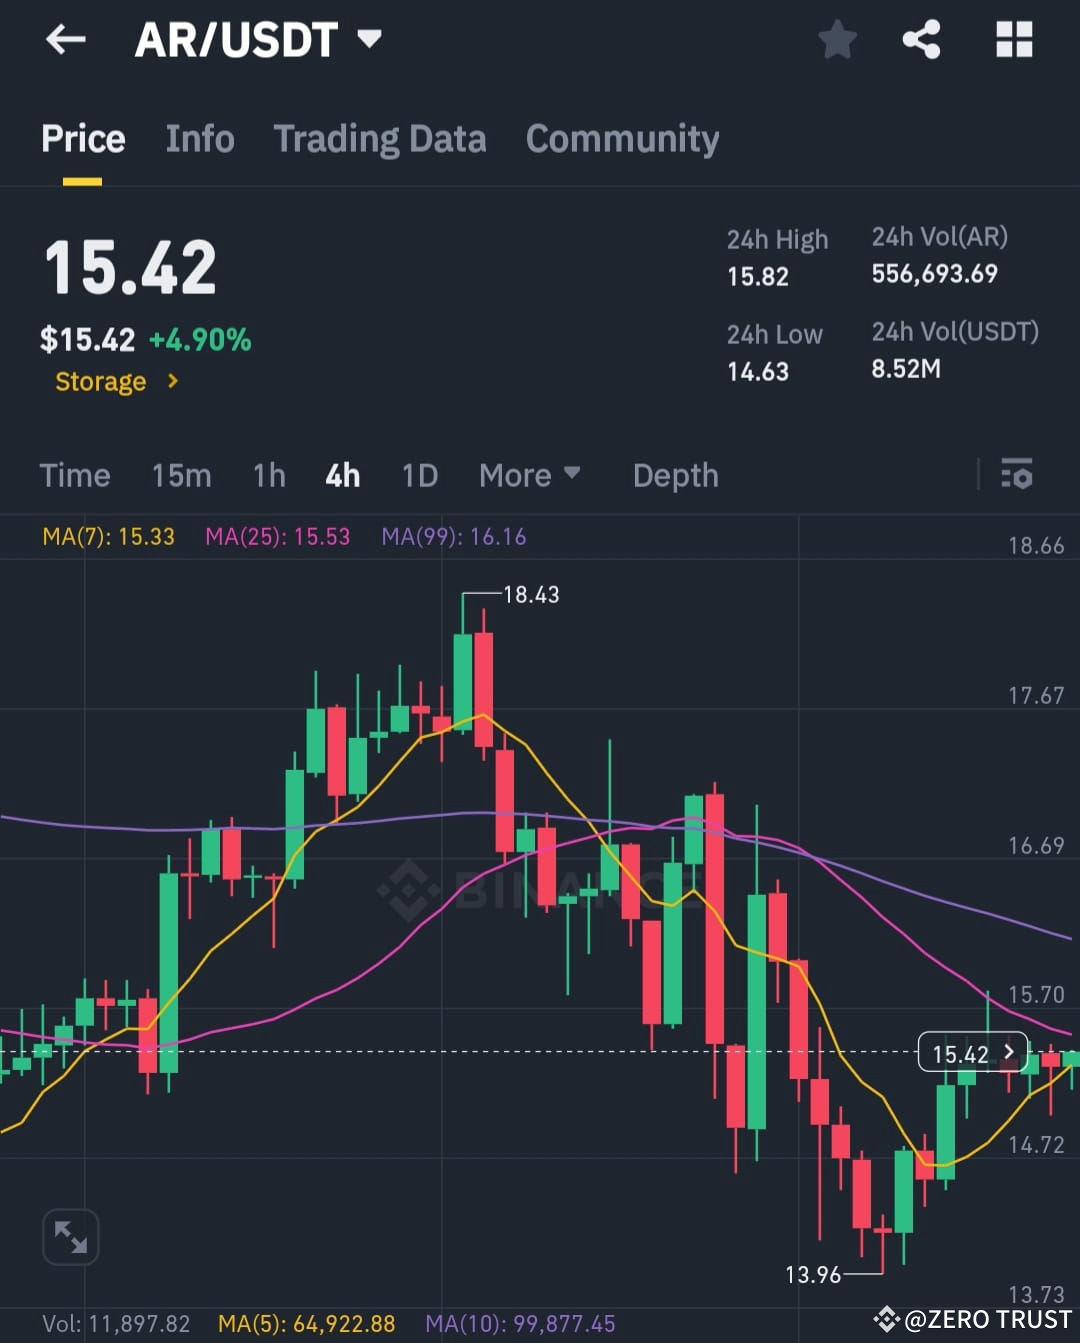1080x1343 pixels.
Task: Expand the current price tag chevron
Action: (x=1009, y=1053)
